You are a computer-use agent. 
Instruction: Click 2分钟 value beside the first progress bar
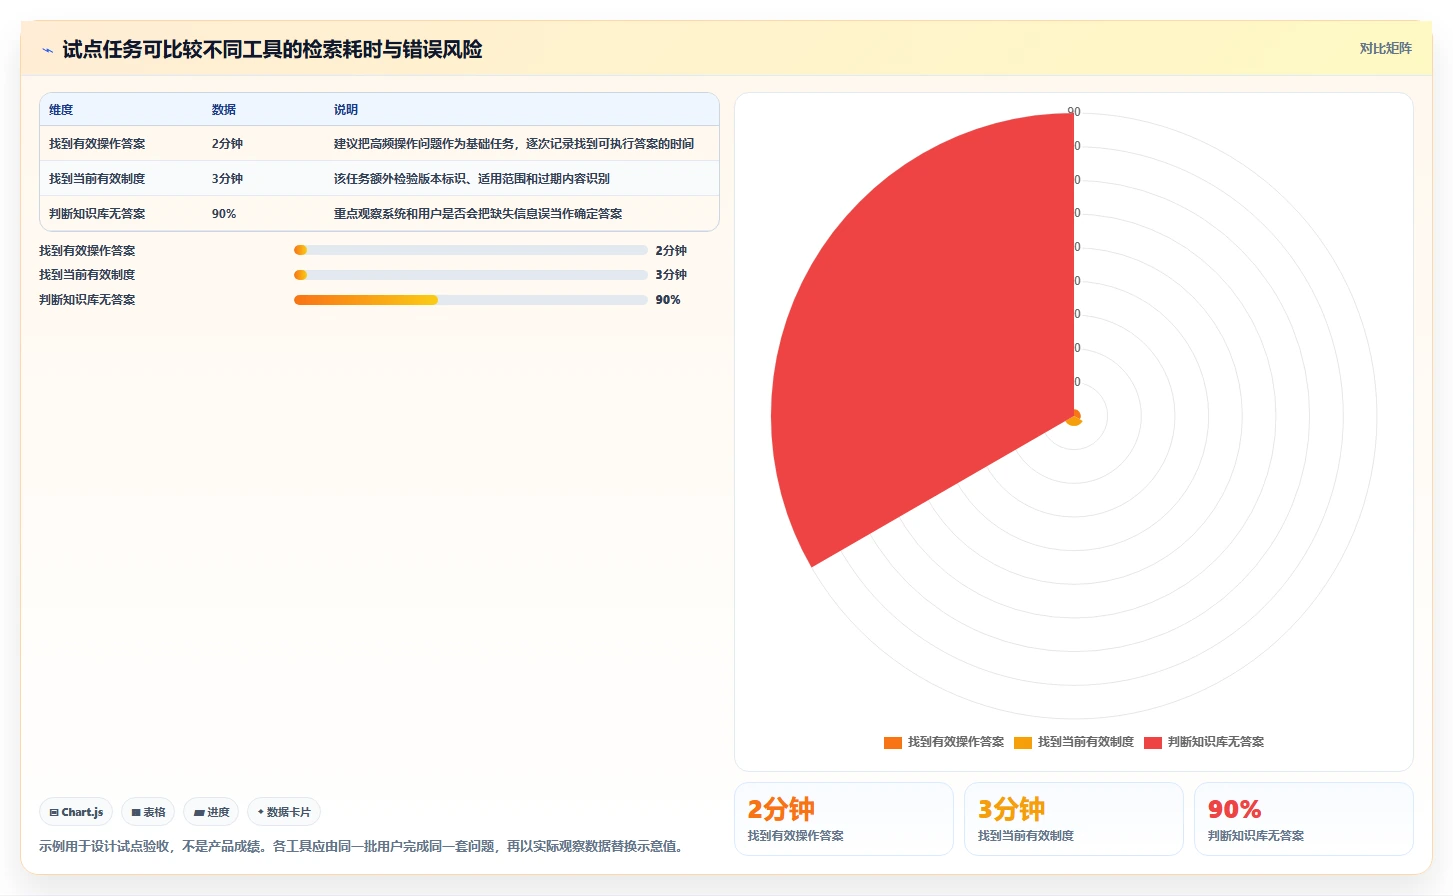pyautogui.click(x=671, y=250)
